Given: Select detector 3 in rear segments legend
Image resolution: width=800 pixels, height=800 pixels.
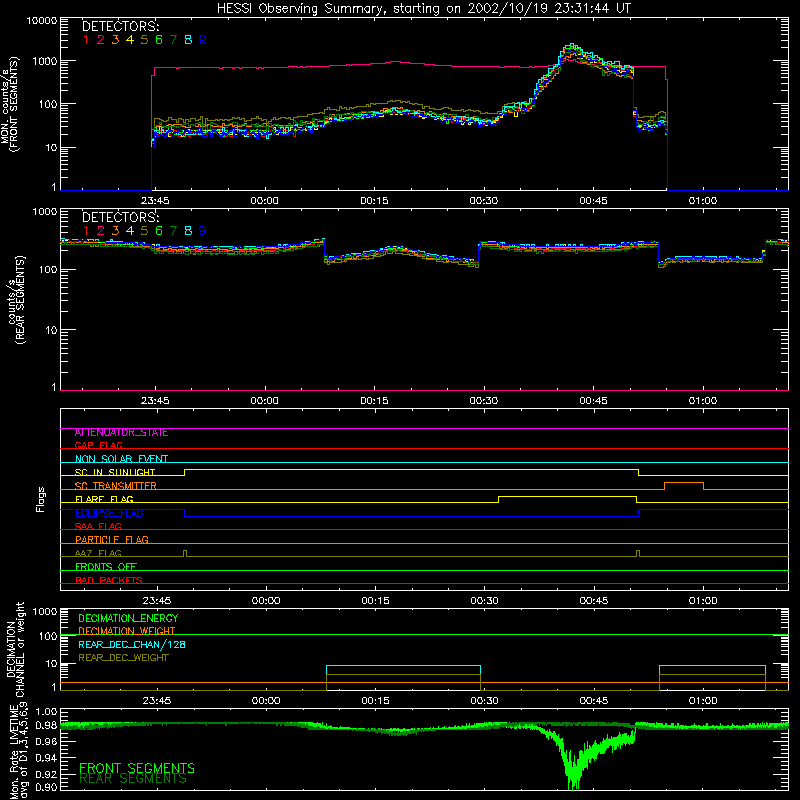Looking at the screenshot, I should point(115,231).
